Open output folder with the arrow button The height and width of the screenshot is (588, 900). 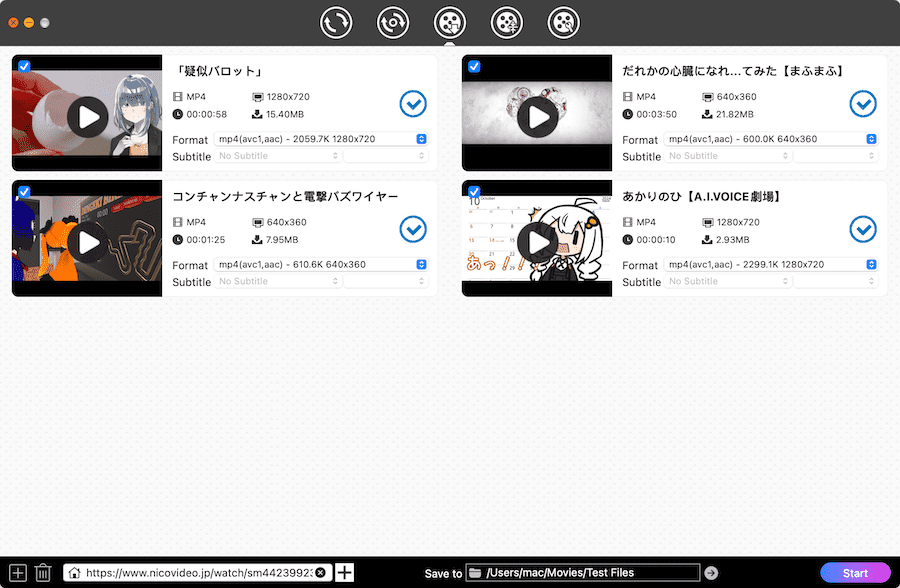(711, 572)
